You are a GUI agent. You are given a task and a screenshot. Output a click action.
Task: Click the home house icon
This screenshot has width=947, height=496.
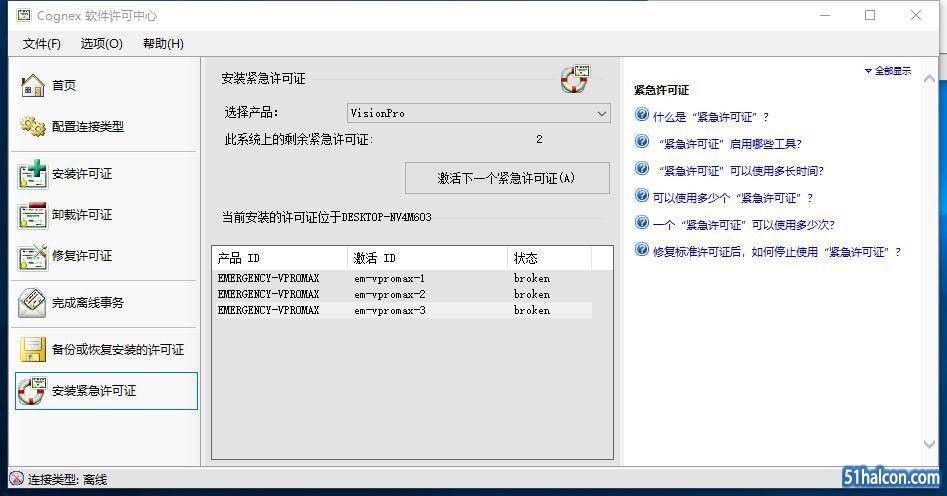pyautogui.click(x=33, y=85)
